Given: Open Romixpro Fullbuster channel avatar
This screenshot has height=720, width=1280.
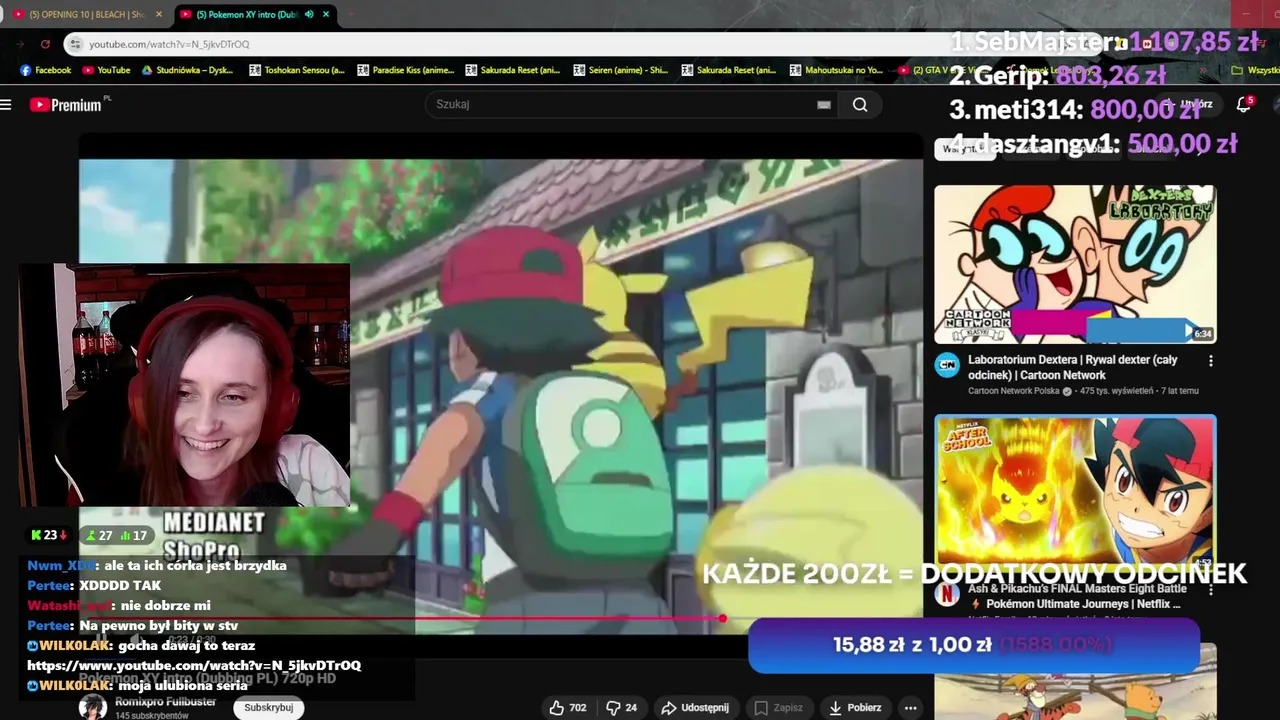Looking at the screenshot, I should [93, 707].
